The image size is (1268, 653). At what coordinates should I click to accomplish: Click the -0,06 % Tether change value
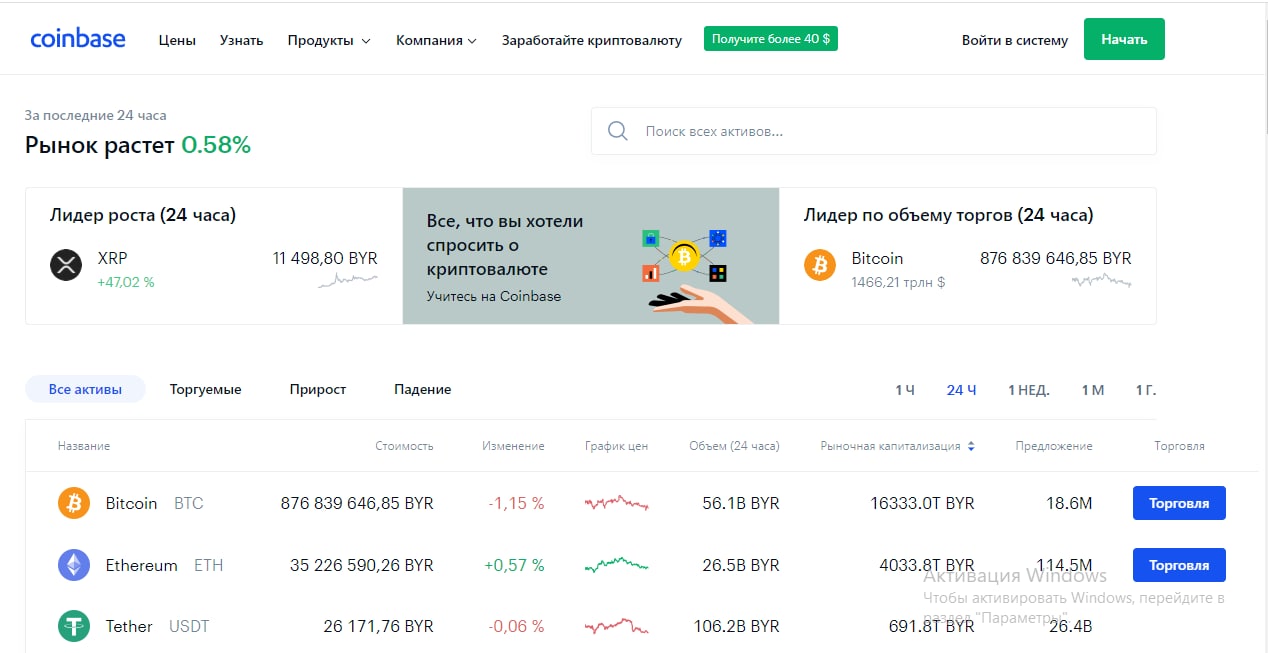(516, 626)
